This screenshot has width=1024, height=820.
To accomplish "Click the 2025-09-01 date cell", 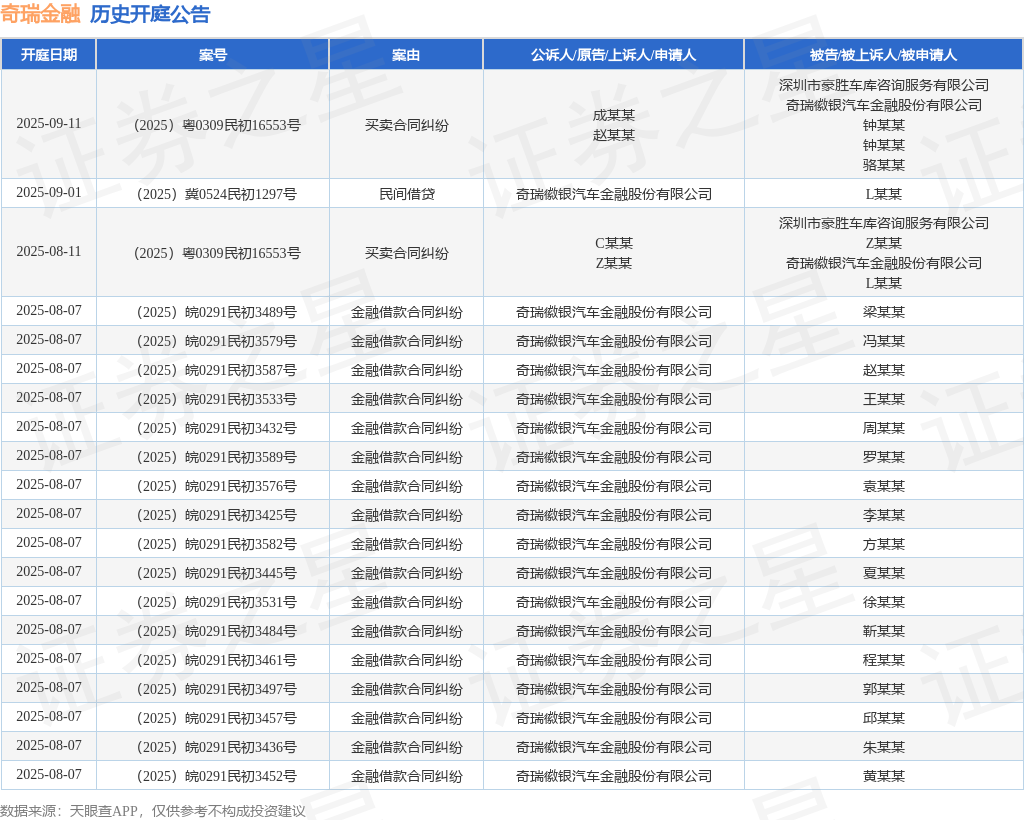I will point(48,192).
